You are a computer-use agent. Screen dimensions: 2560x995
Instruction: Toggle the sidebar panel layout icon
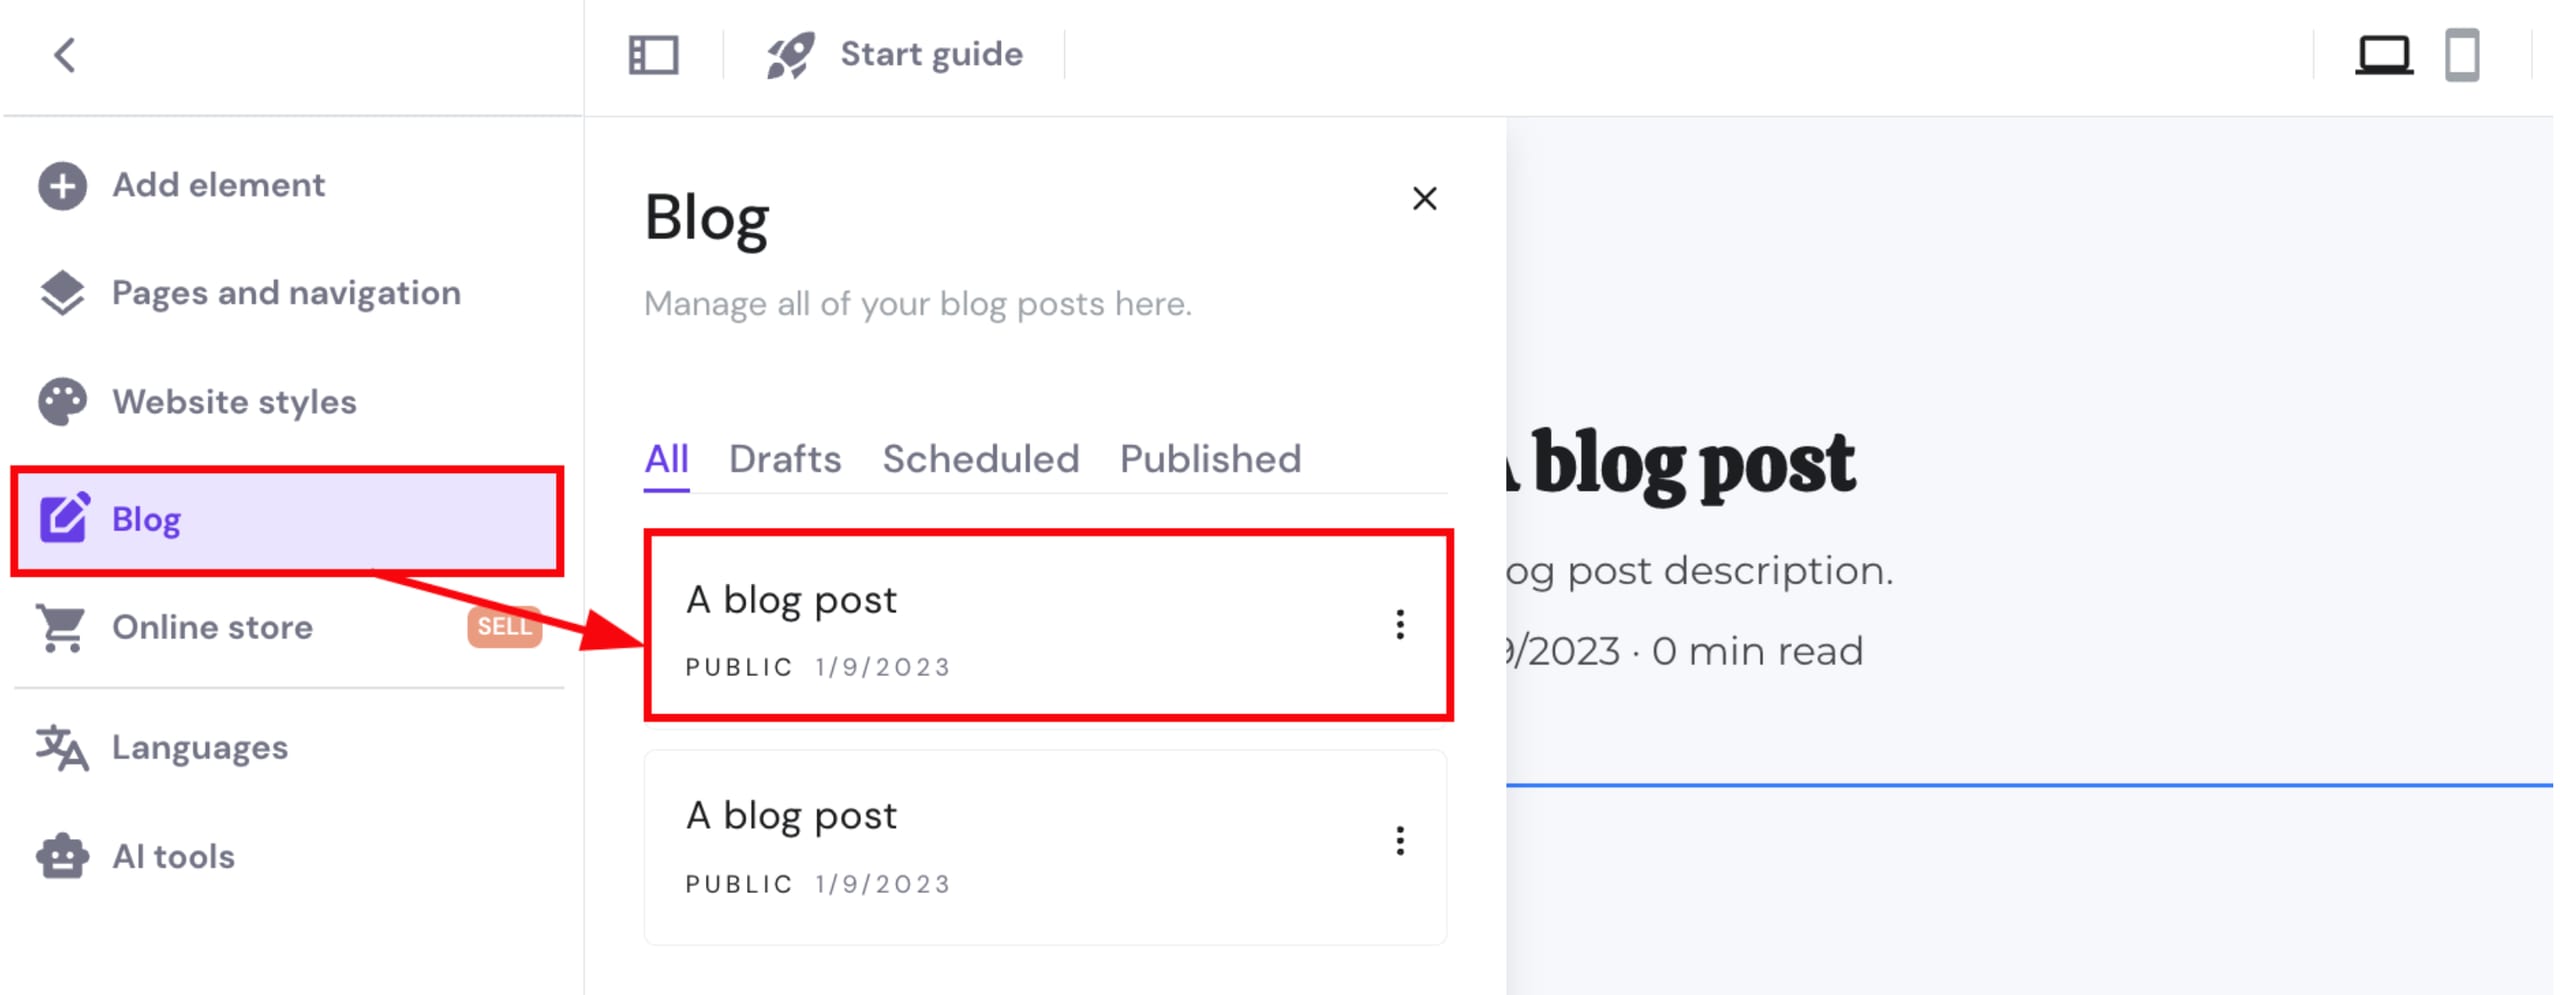tap(653, 55)
